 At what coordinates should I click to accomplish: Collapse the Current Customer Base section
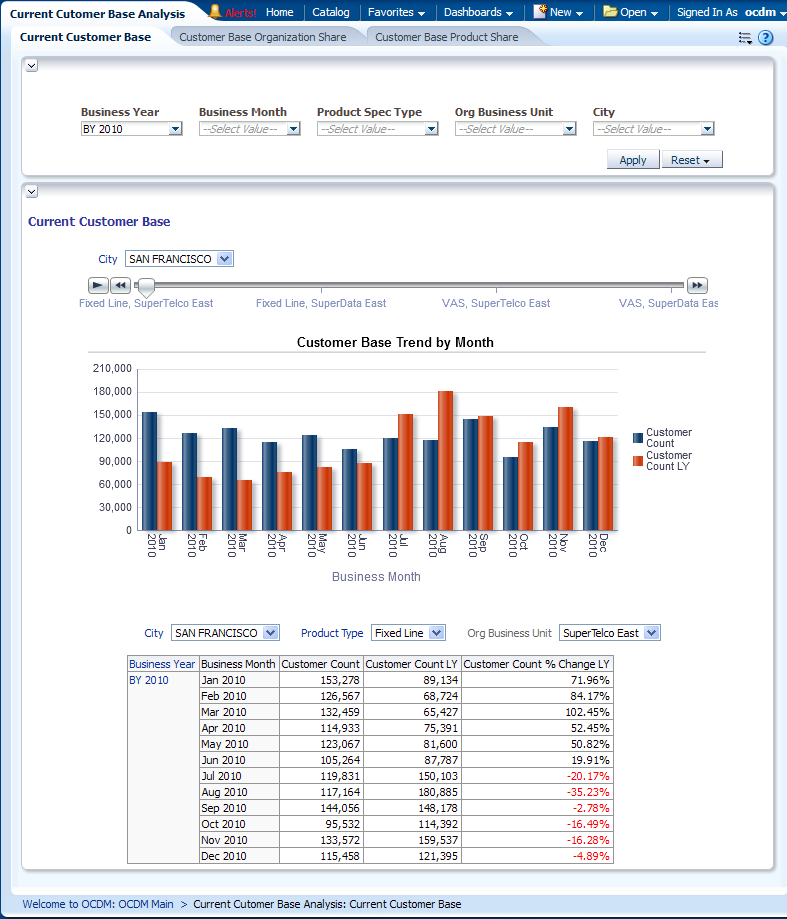(31, 191)
